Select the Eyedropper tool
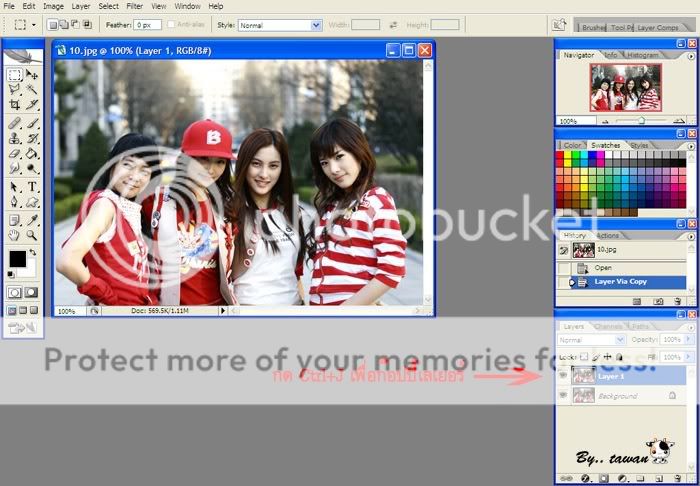 pyautogui.click(x=32, y=220)
